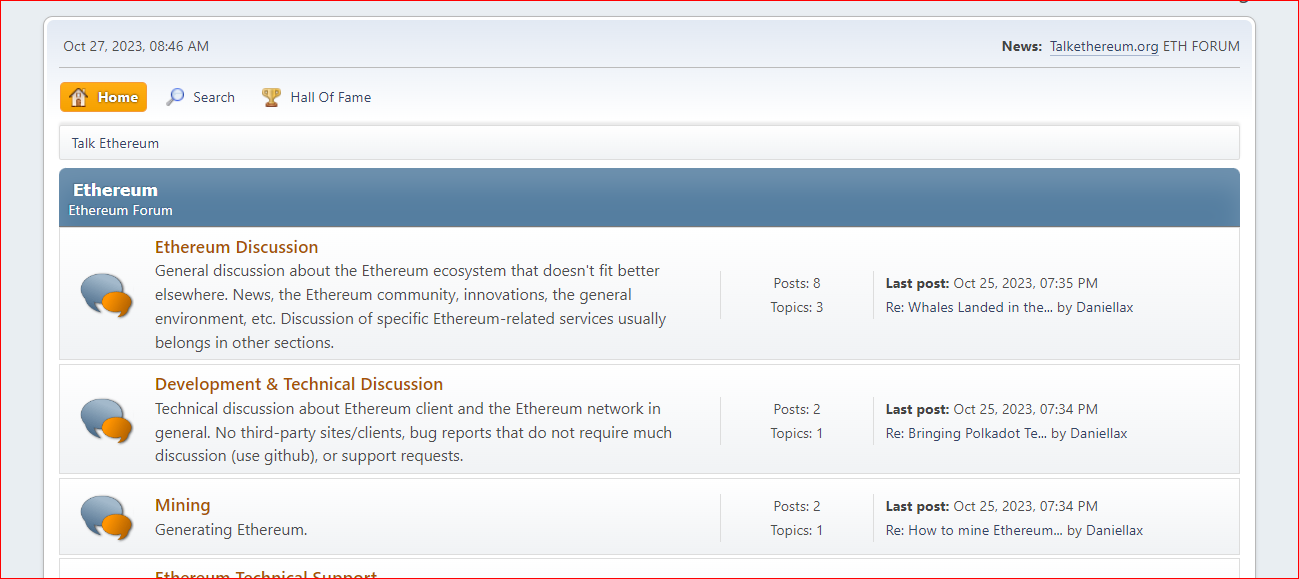1299x579 pixels.
Task: Click the Search magnifying glass icon
Action: [x=175, y=97]
